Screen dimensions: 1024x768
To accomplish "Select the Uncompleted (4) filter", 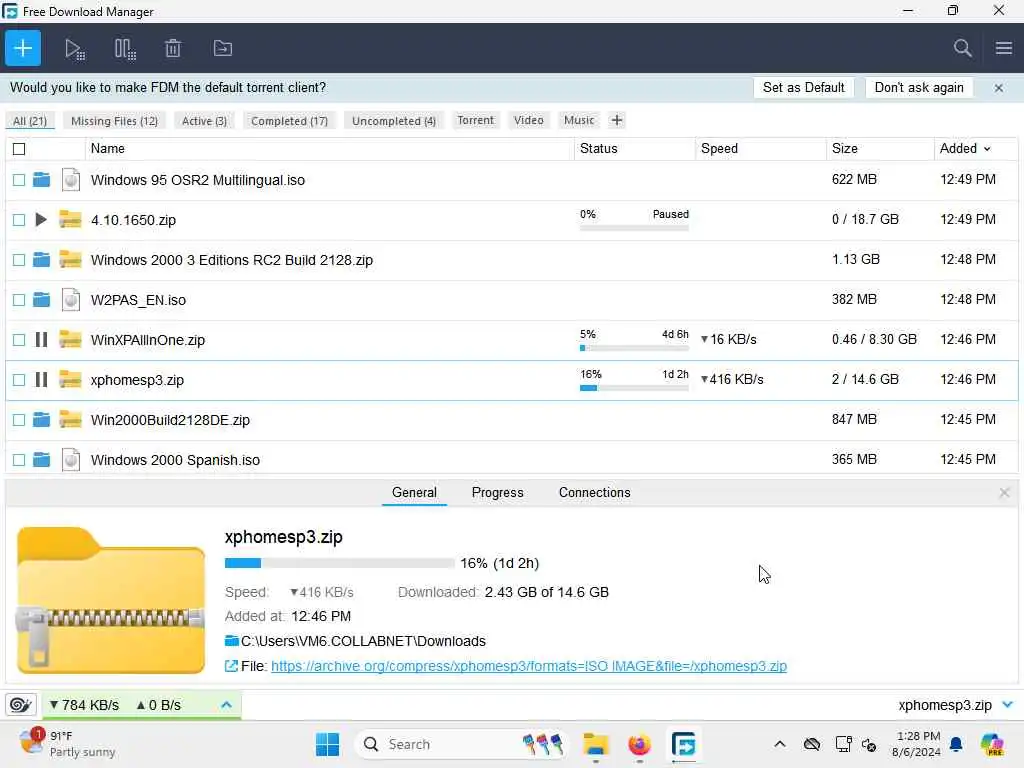I will pyautogui.click(x=394, y=121).
